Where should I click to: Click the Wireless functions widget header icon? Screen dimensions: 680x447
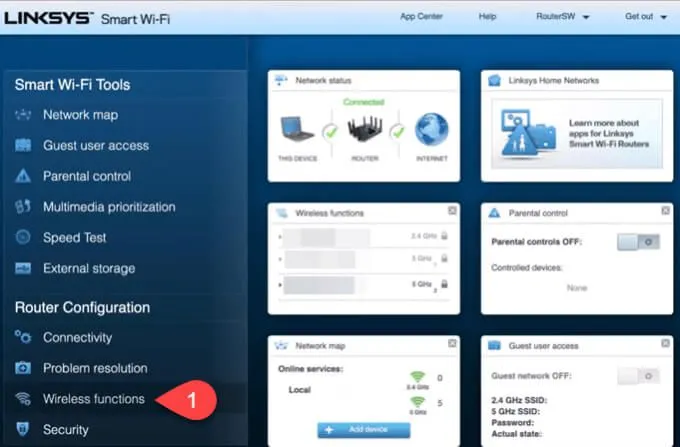click(281, 213)
